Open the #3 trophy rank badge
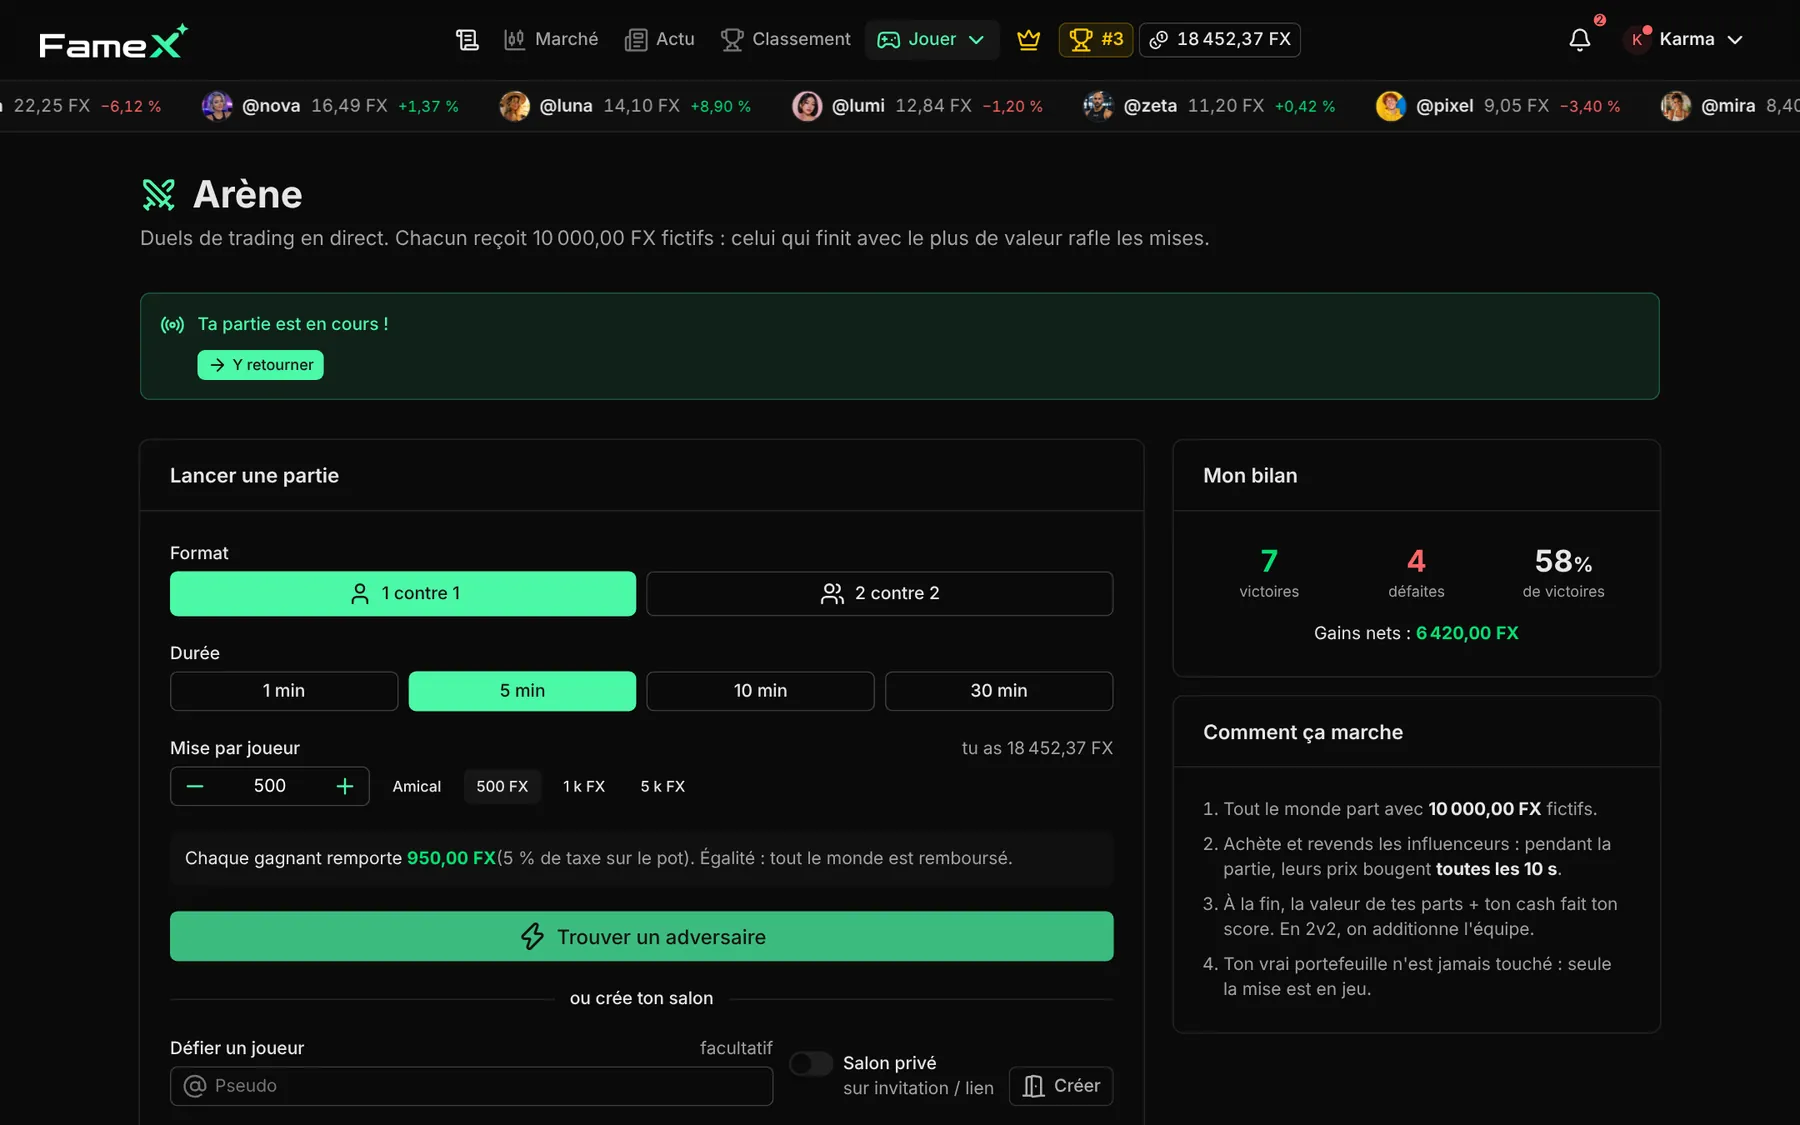The width and height of the screenshot is (1800, 1125). pyautogui.click(x=1095, y=40)
